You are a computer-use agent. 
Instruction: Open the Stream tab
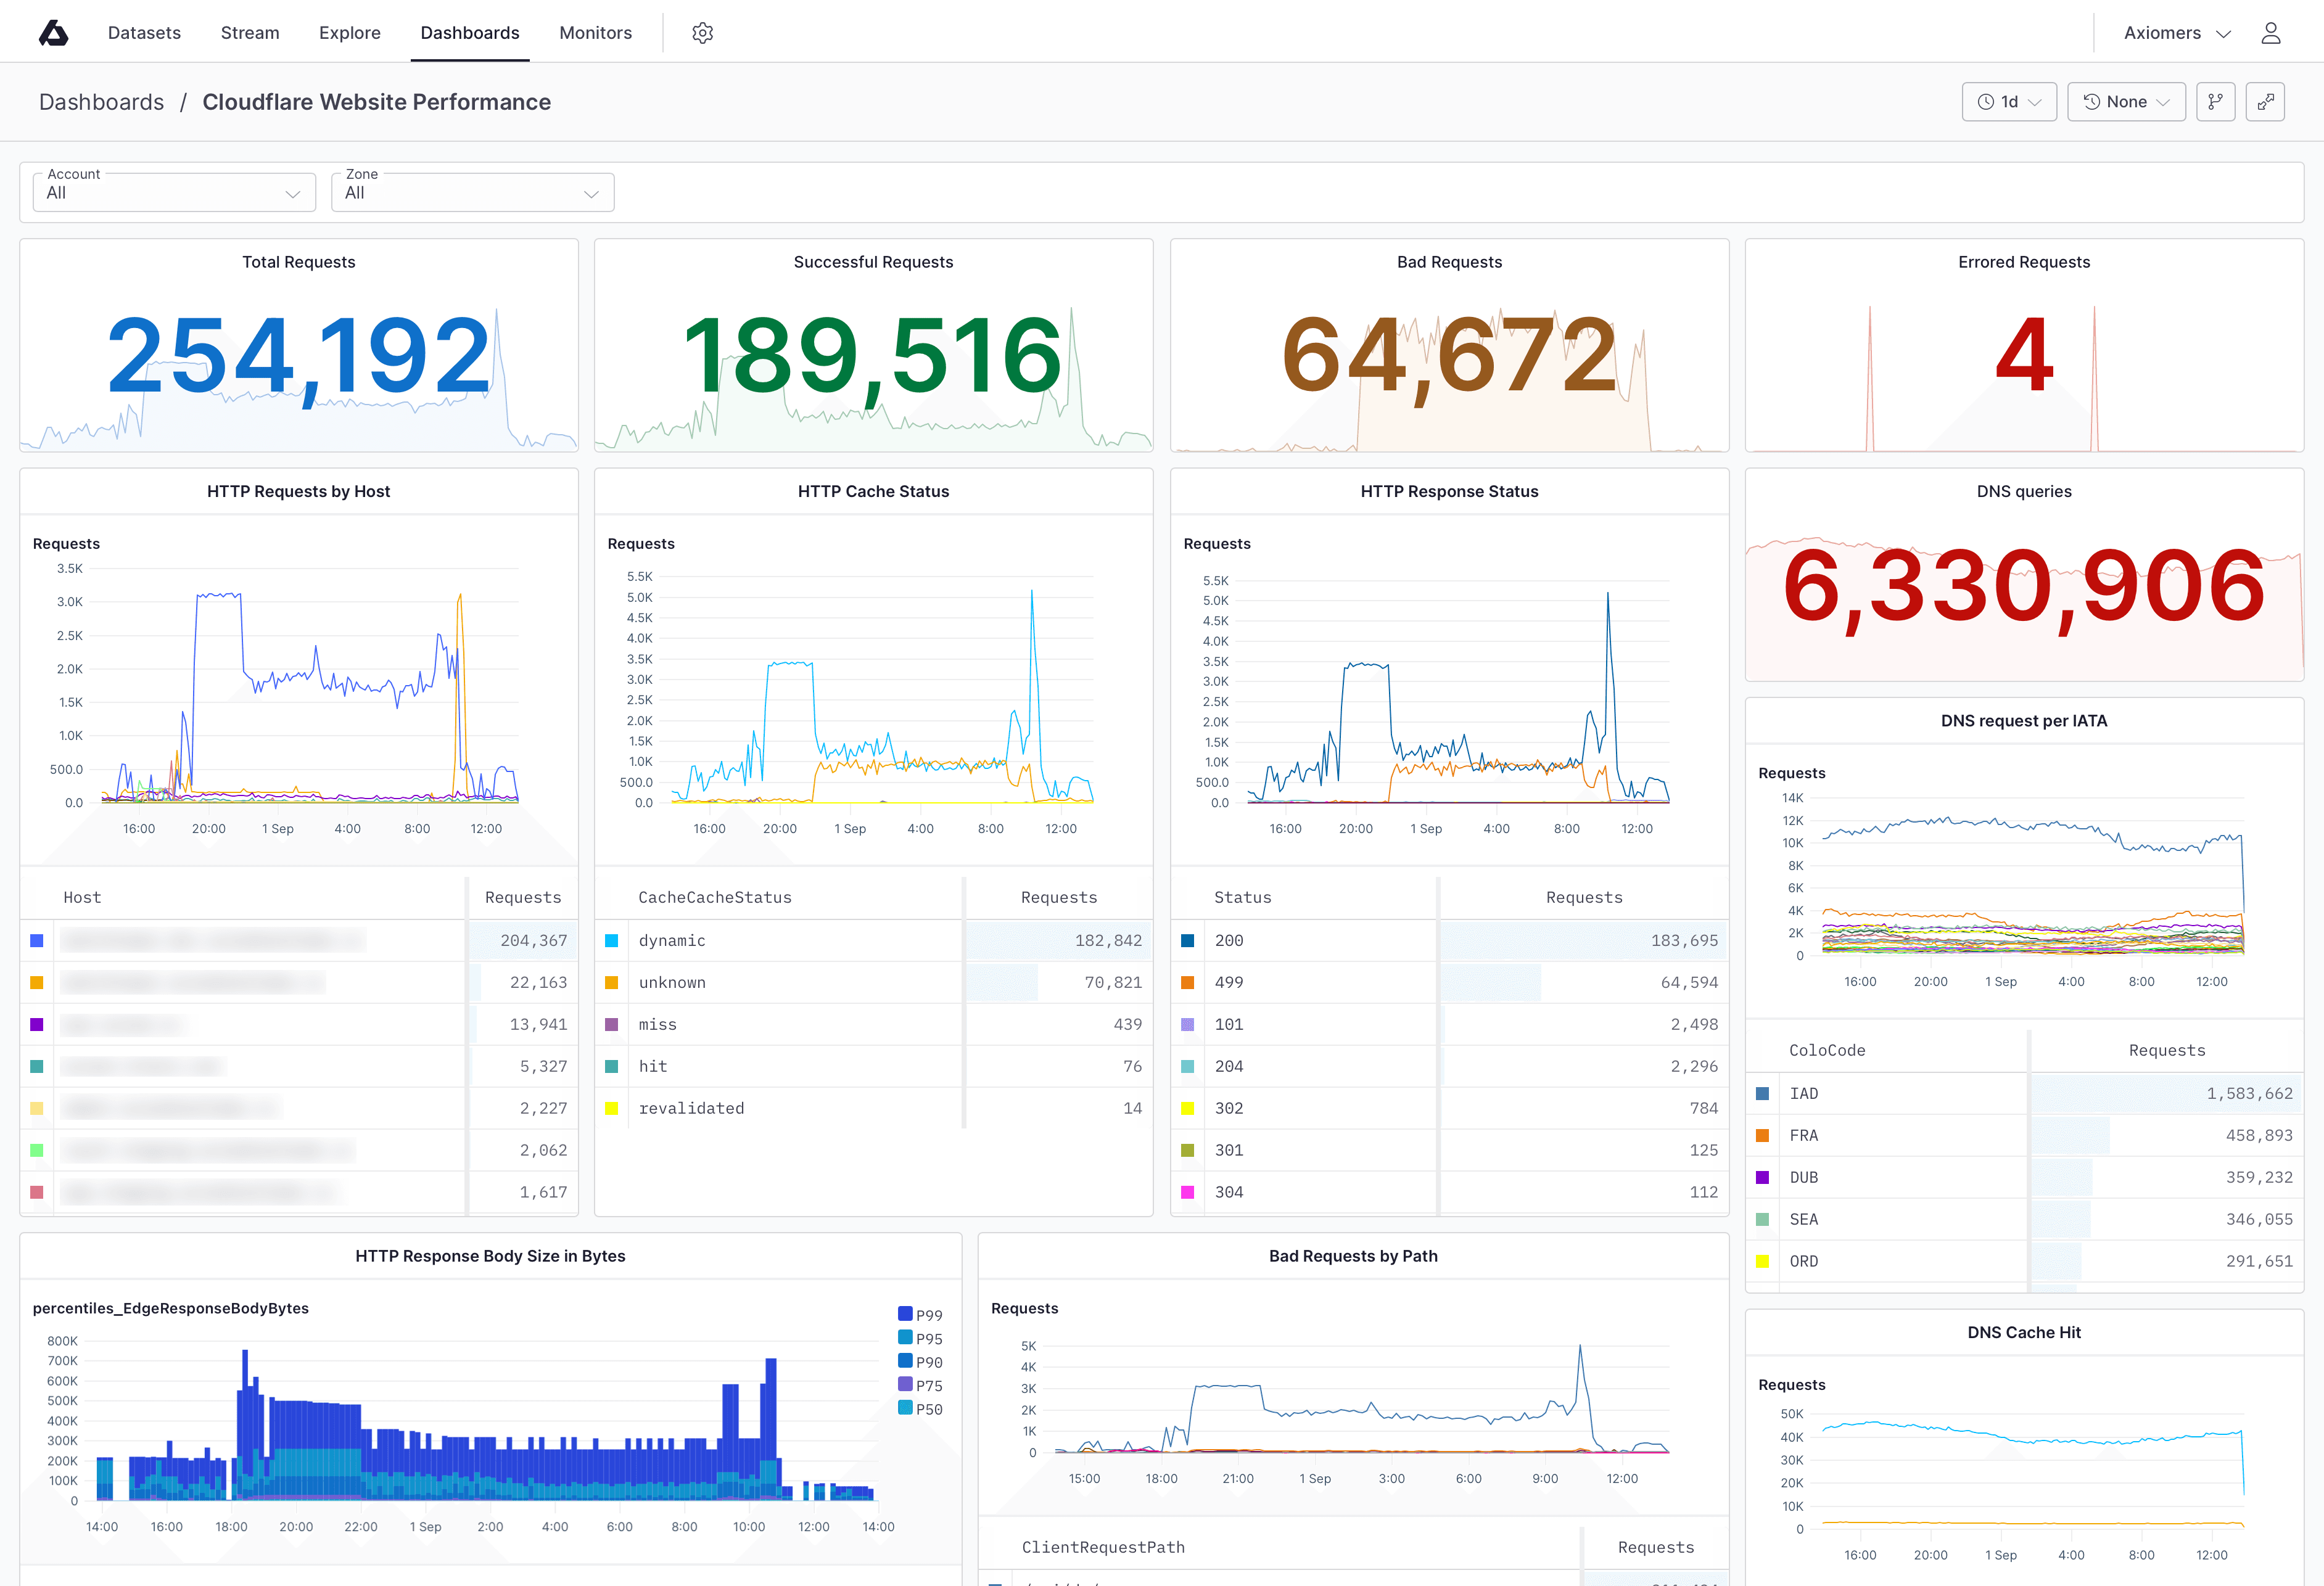click(250, 33)
